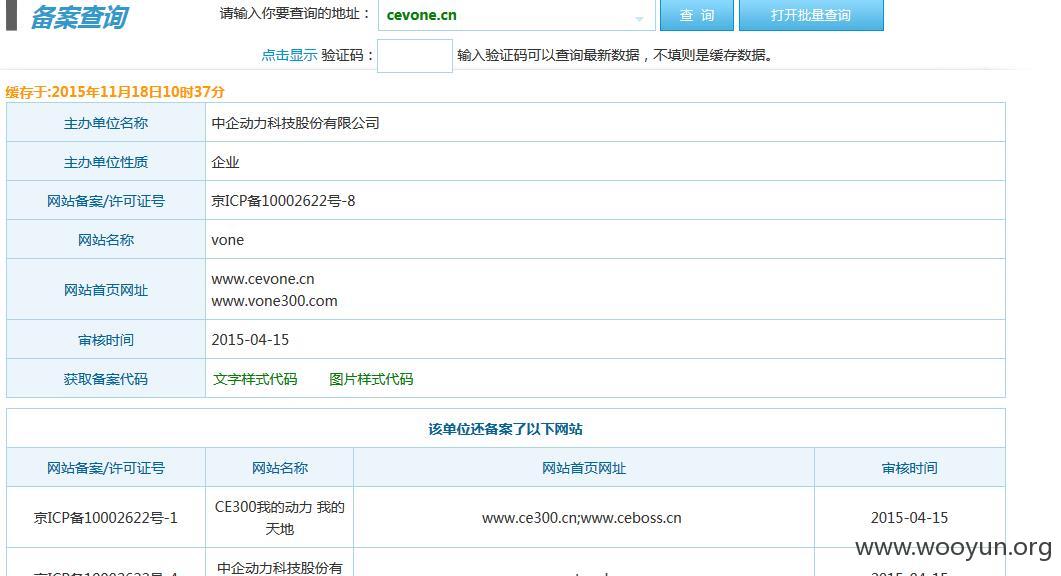
Task: Click the 缓存于 cache timestamp text
Action: pos(115,92)
